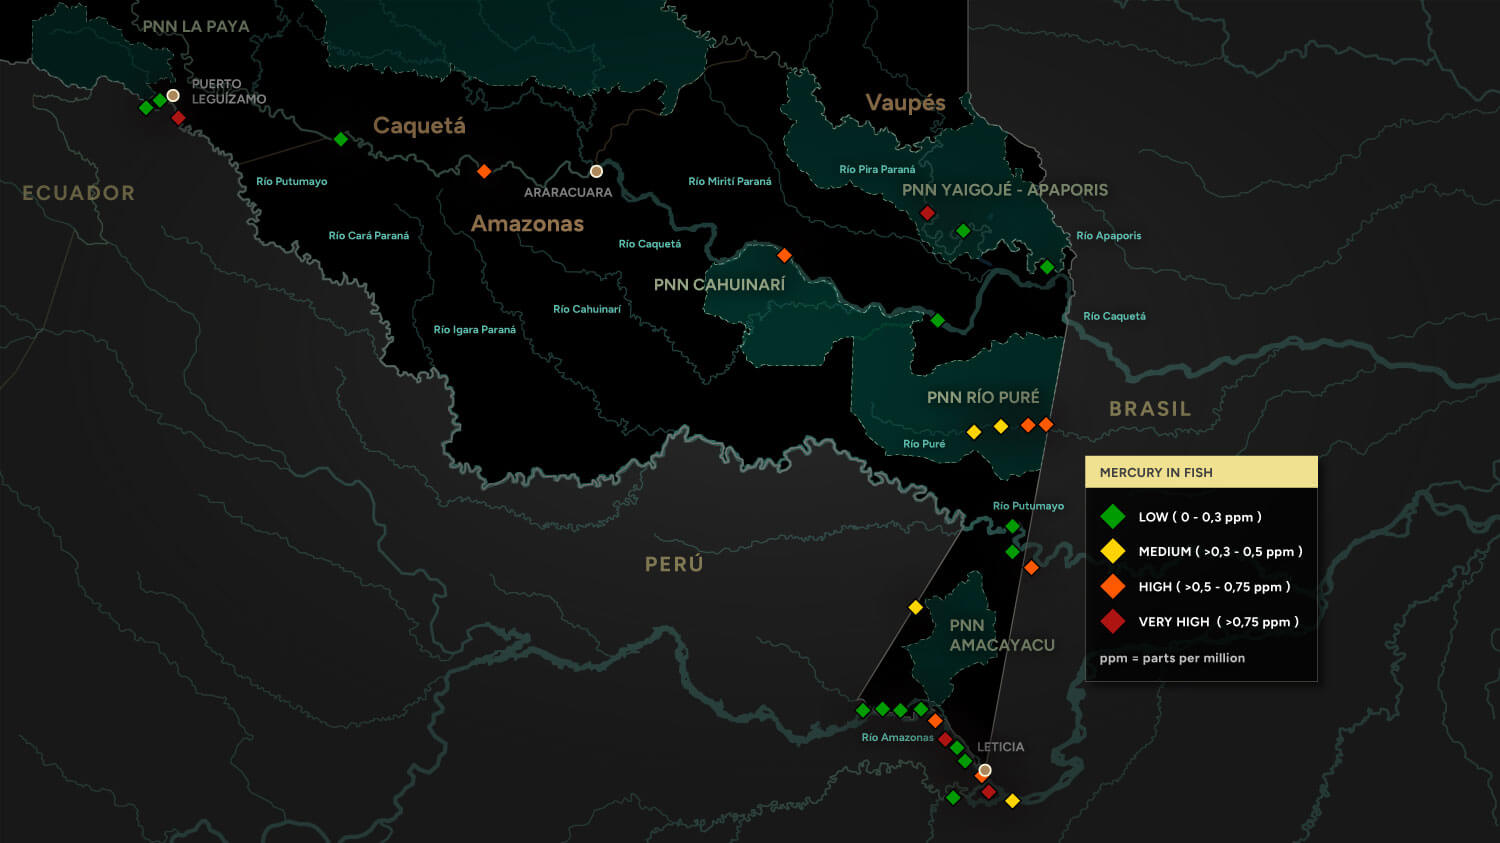
Task: Select orange marker on the lower Río Putumayo
Action: (1031, 568)
